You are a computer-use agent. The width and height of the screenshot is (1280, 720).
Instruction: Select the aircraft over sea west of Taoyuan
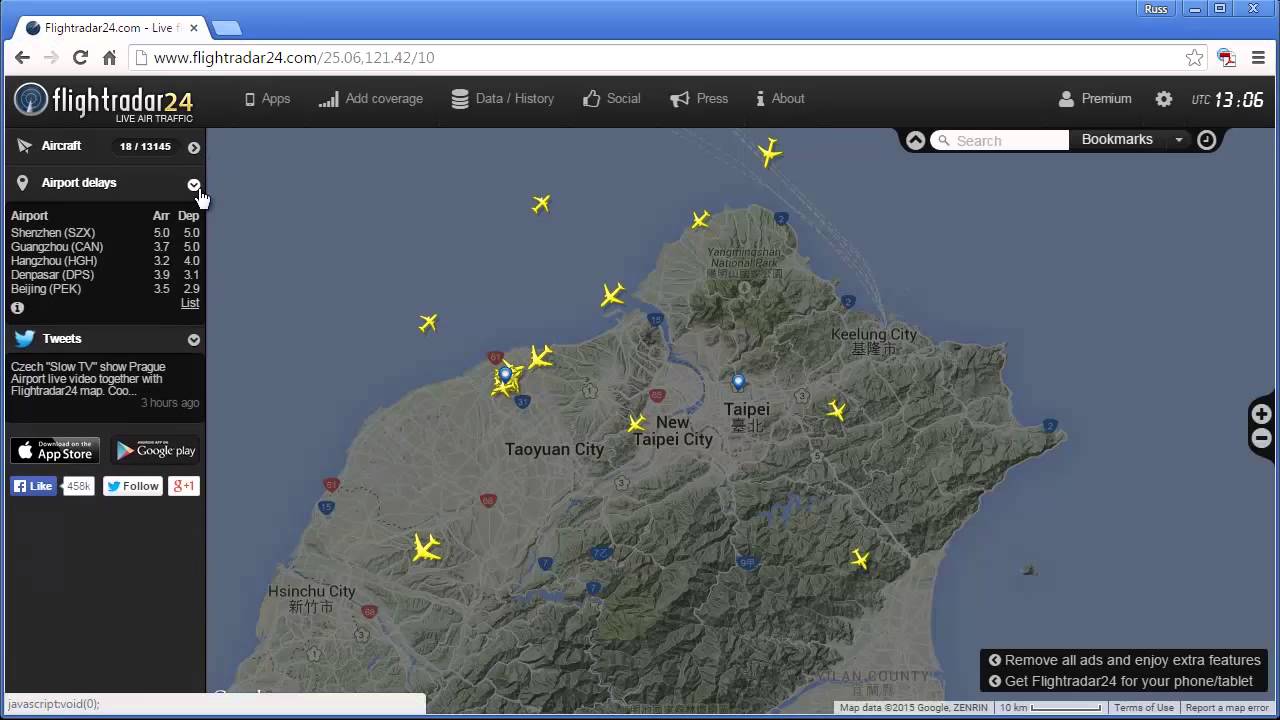(428, 323)
